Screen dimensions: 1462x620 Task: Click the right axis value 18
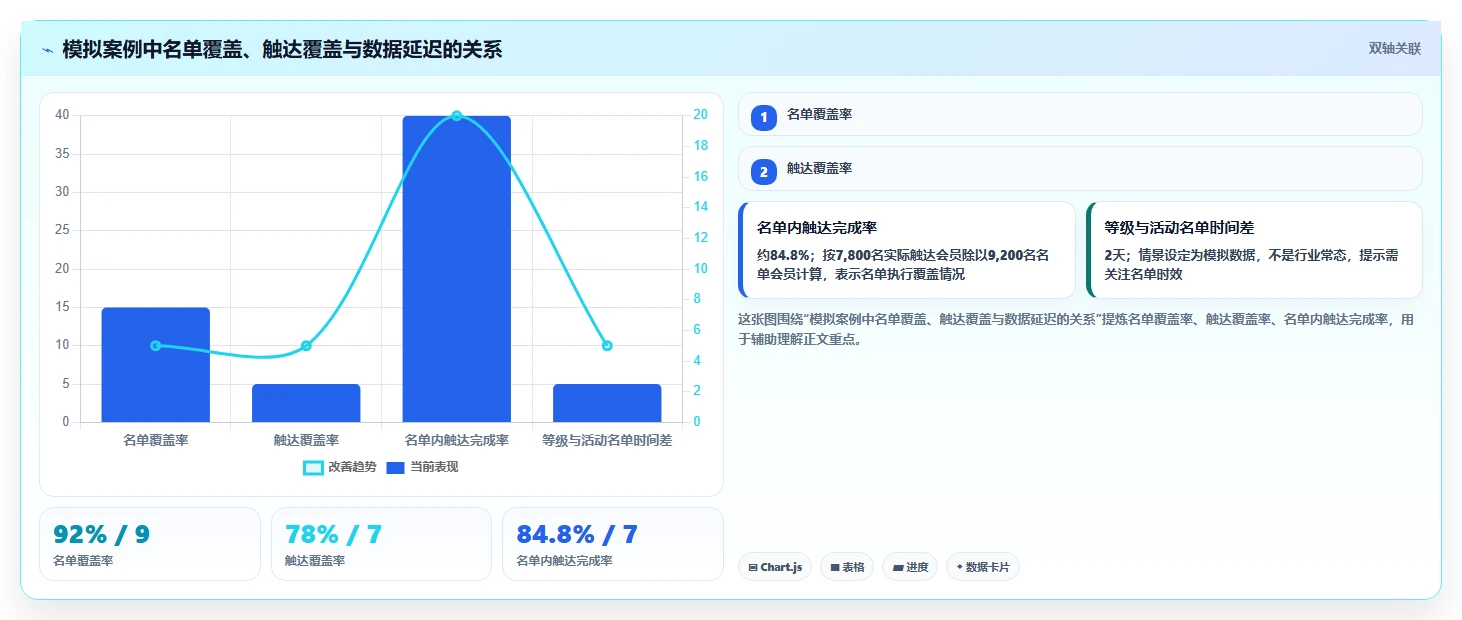[x=701, y=146]
